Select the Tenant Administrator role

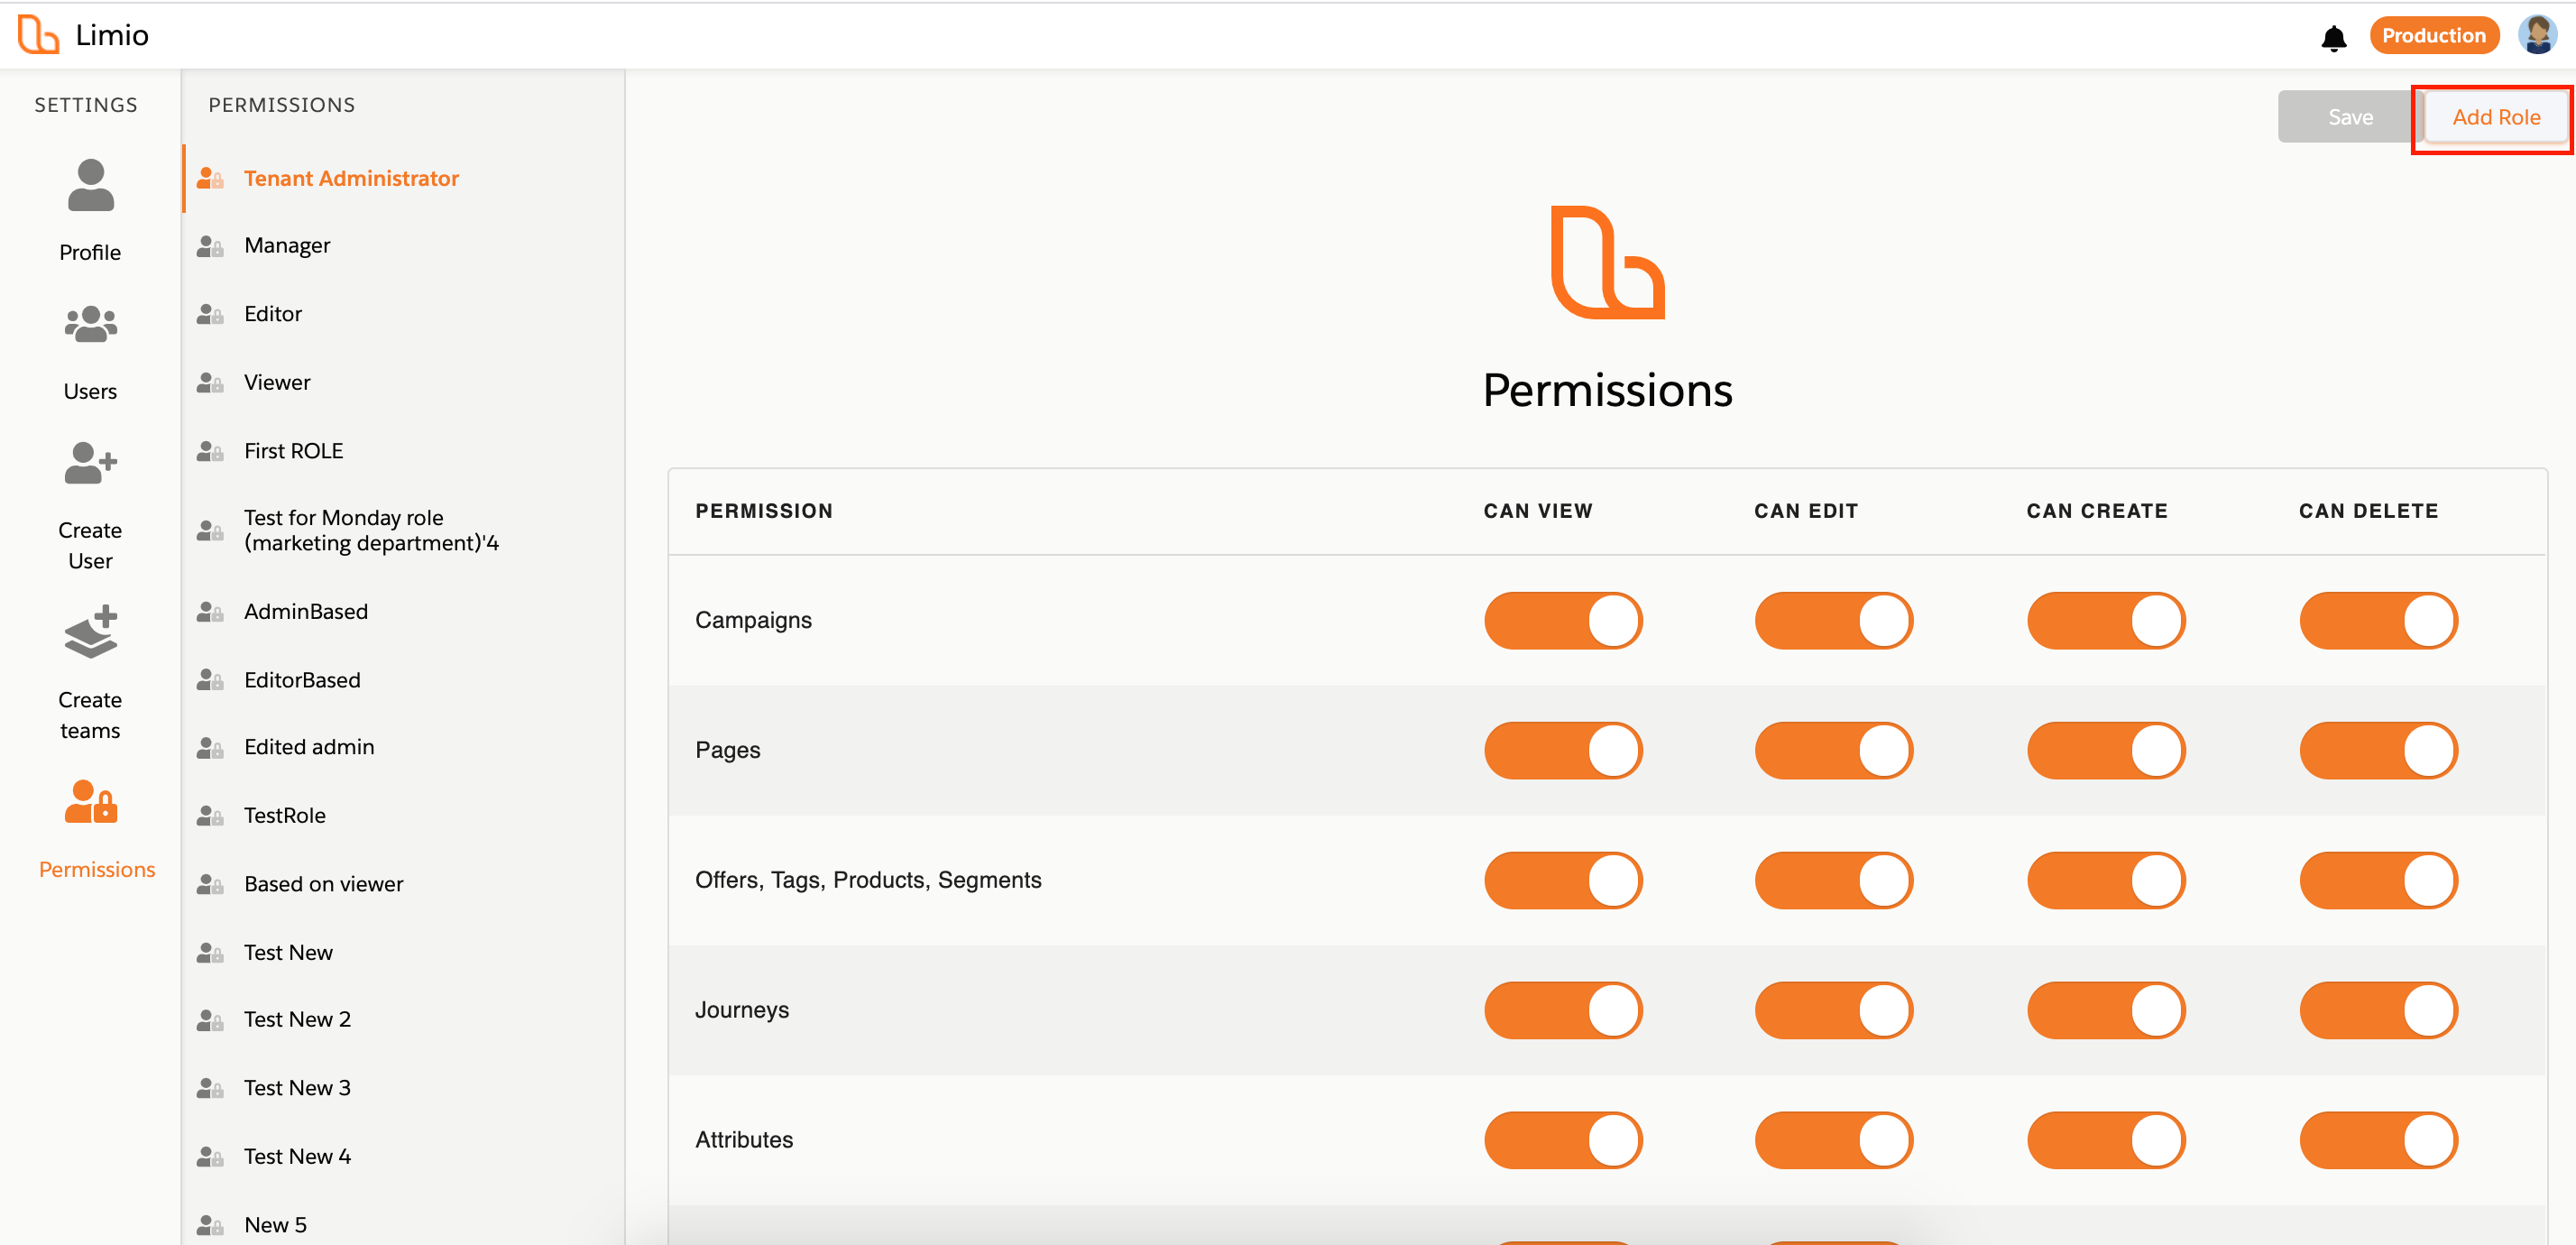click(x=351, y=179)
